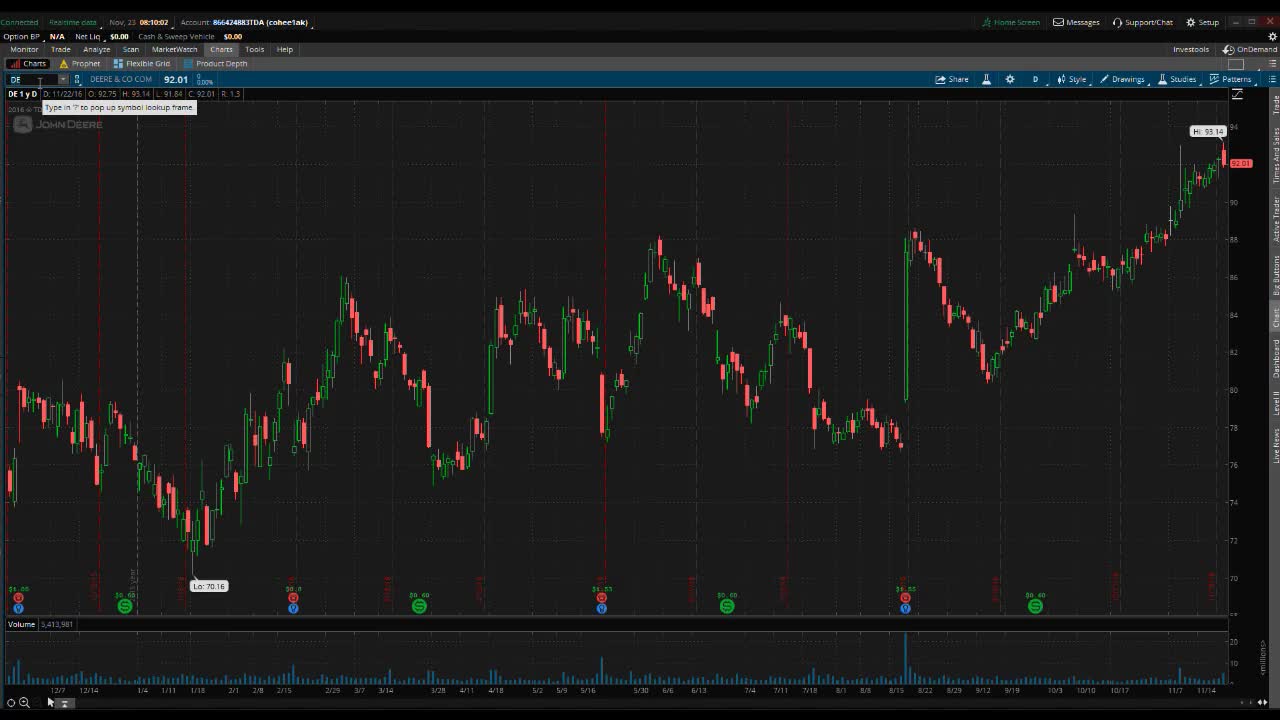Change the D timeframe aggregation dropdown
Image resolution: width=1280 pixels, height=720 pixels.
coord(1035,79)
